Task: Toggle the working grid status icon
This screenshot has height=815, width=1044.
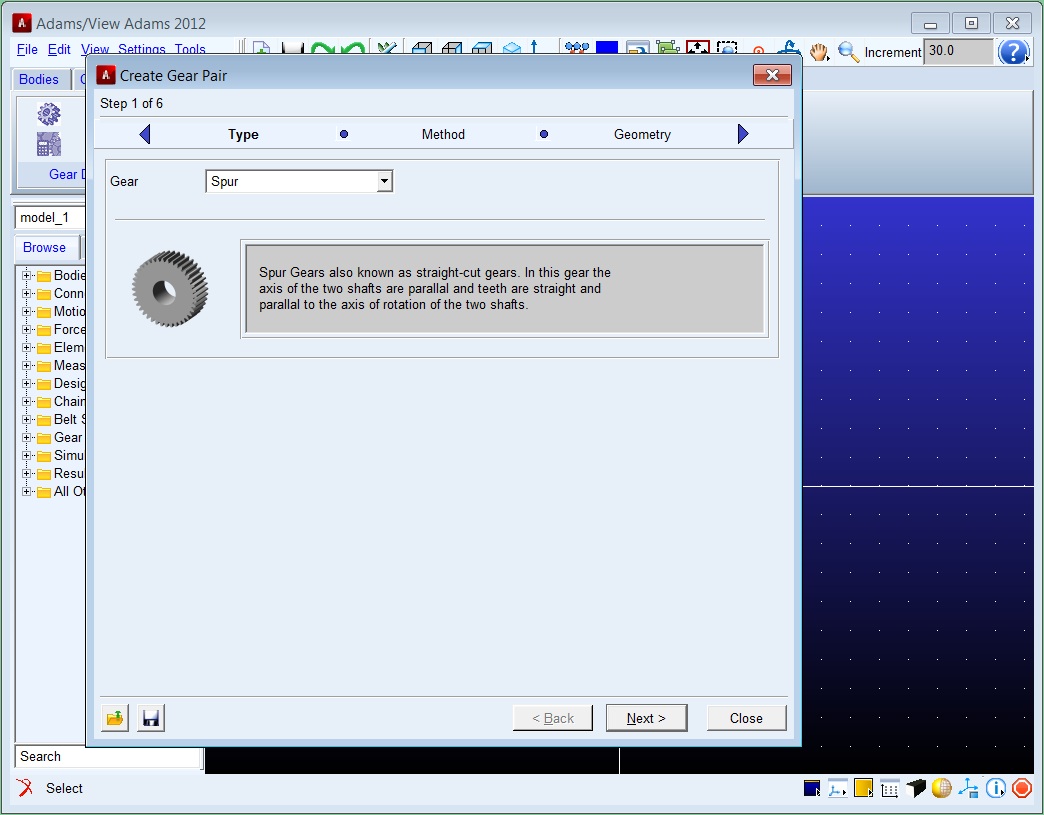Action: 890,788
